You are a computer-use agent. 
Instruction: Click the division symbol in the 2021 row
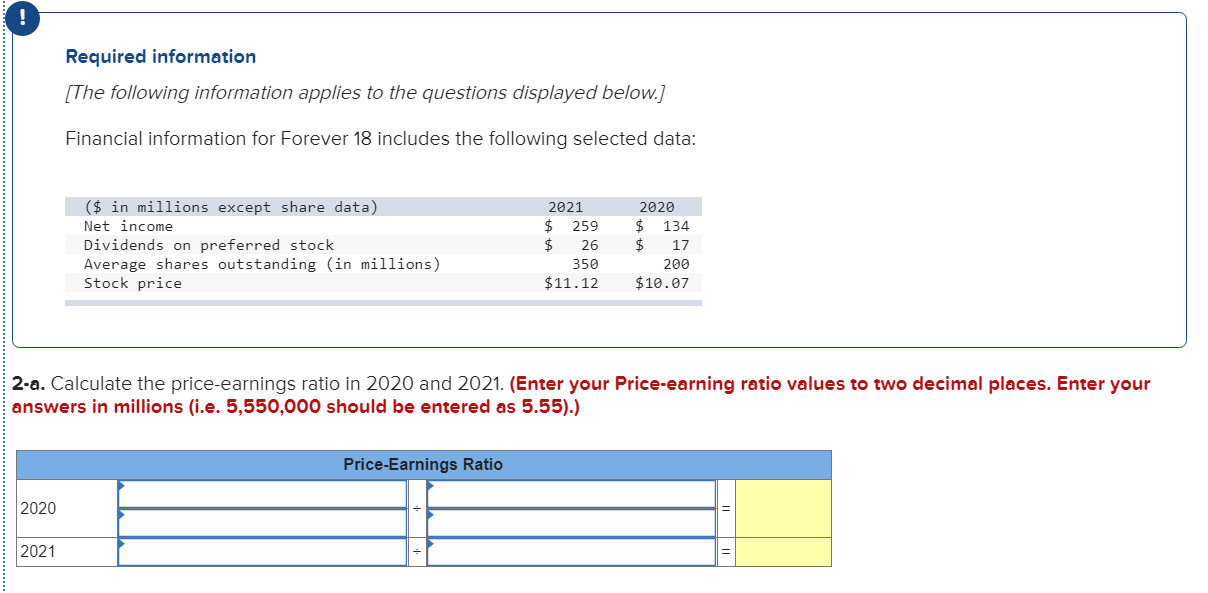click(x=415, y=551)
